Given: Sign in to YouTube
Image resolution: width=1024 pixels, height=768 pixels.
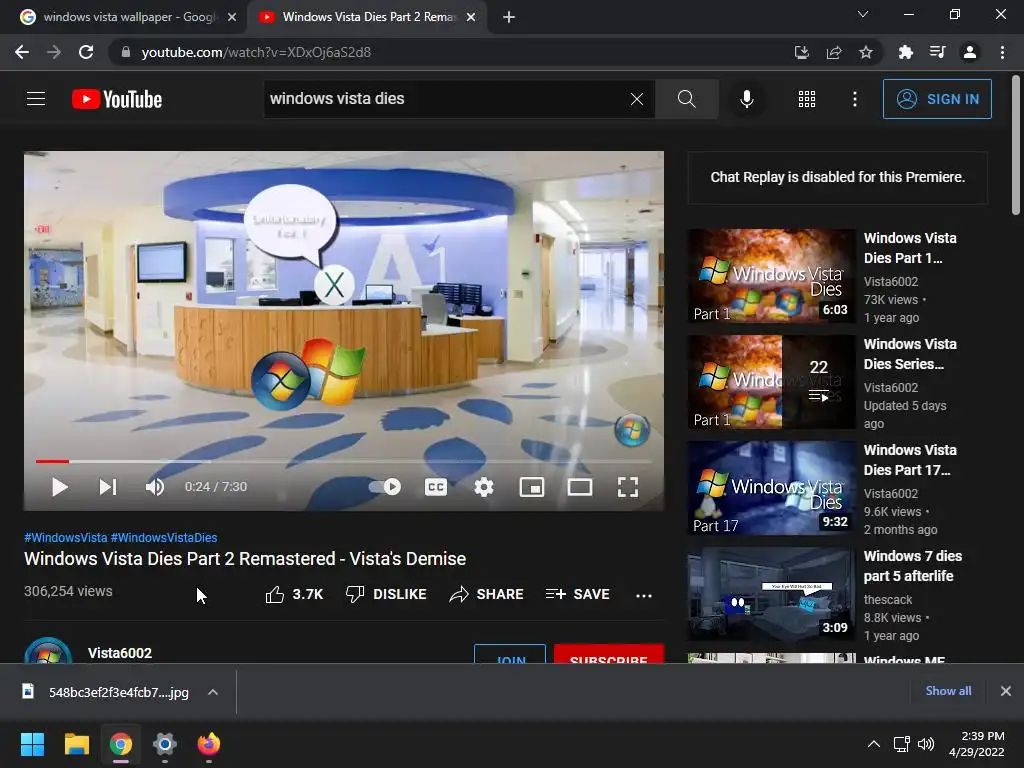Looking at the screenshot, I should pos(937,99).
